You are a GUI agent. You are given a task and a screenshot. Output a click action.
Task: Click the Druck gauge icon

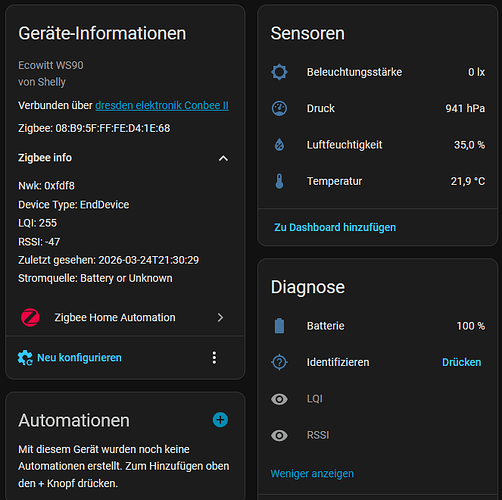pos(279,108)
